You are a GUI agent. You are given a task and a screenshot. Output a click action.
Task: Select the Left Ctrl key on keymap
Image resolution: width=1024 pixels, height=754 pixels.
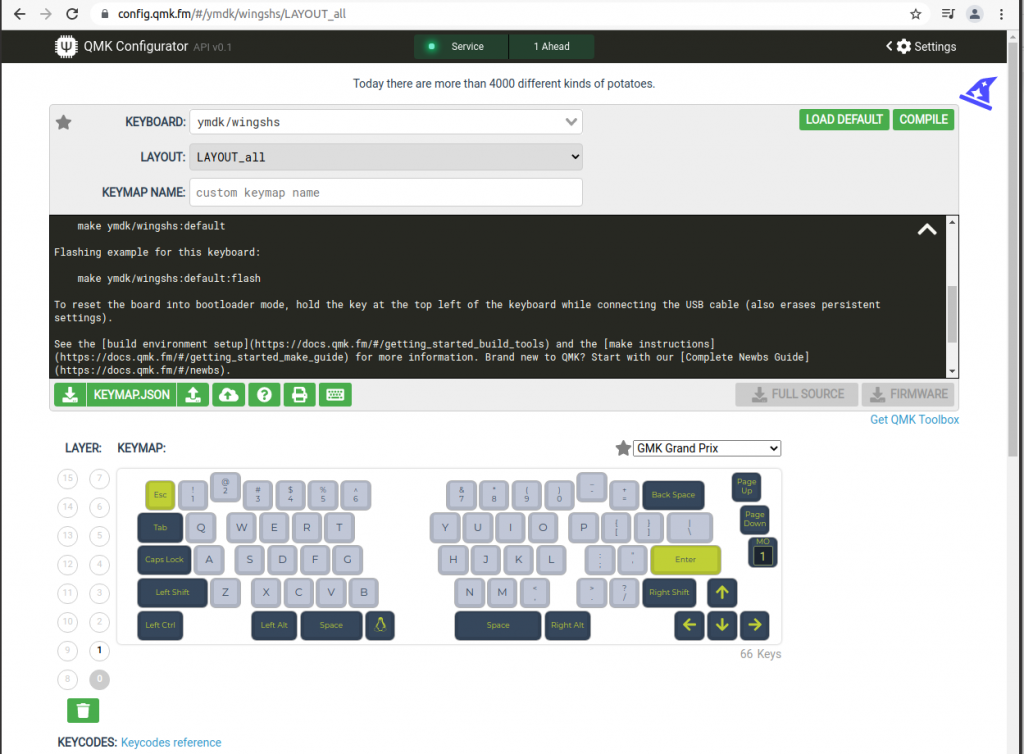[x=160, y=625]
